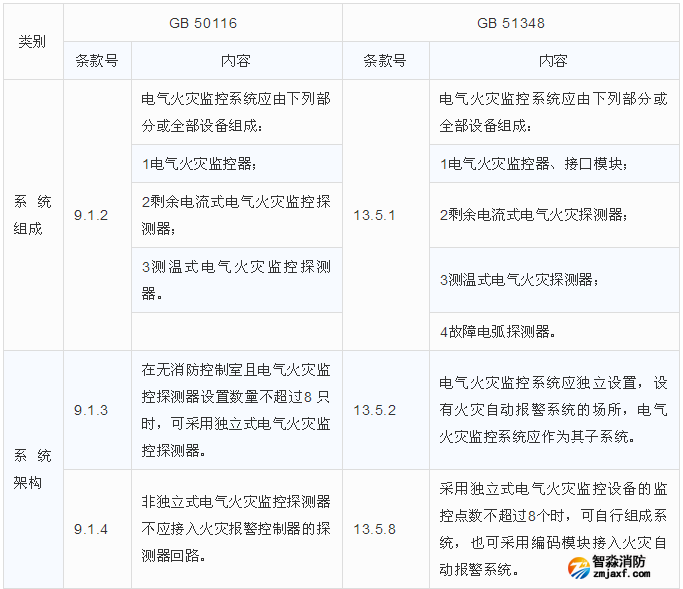Viewport: 683px width, 589px height.
Task: Click the zmjaxf.com watermark link
Action: (x=621, y=576)
